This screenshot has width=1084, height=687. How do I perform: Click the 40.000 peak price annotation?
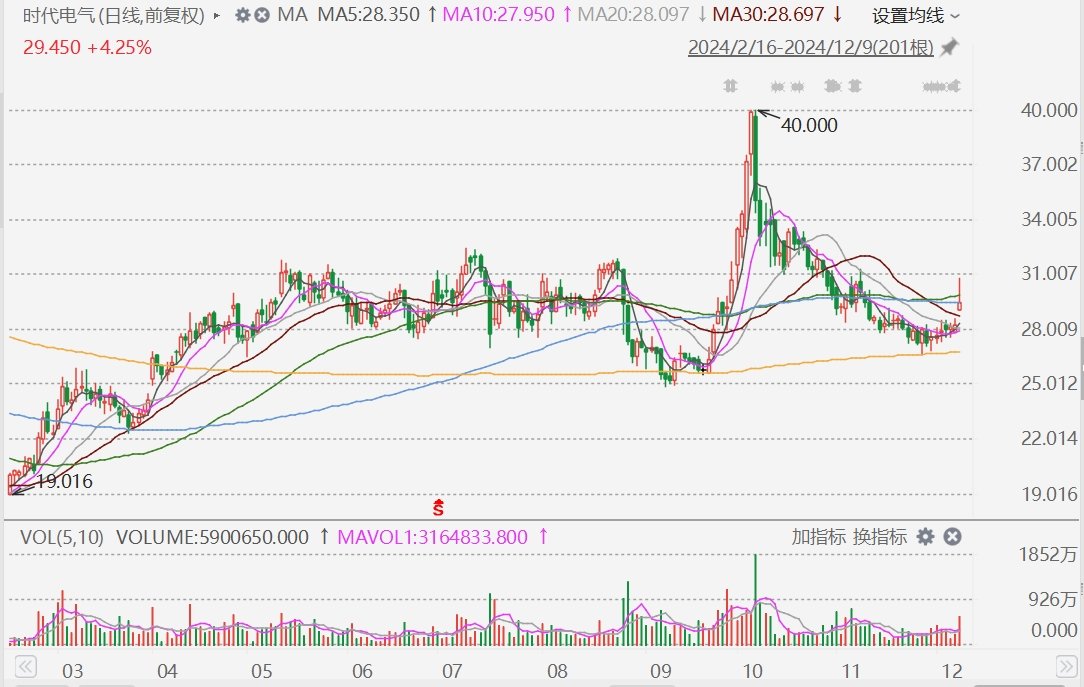(808, 125)
